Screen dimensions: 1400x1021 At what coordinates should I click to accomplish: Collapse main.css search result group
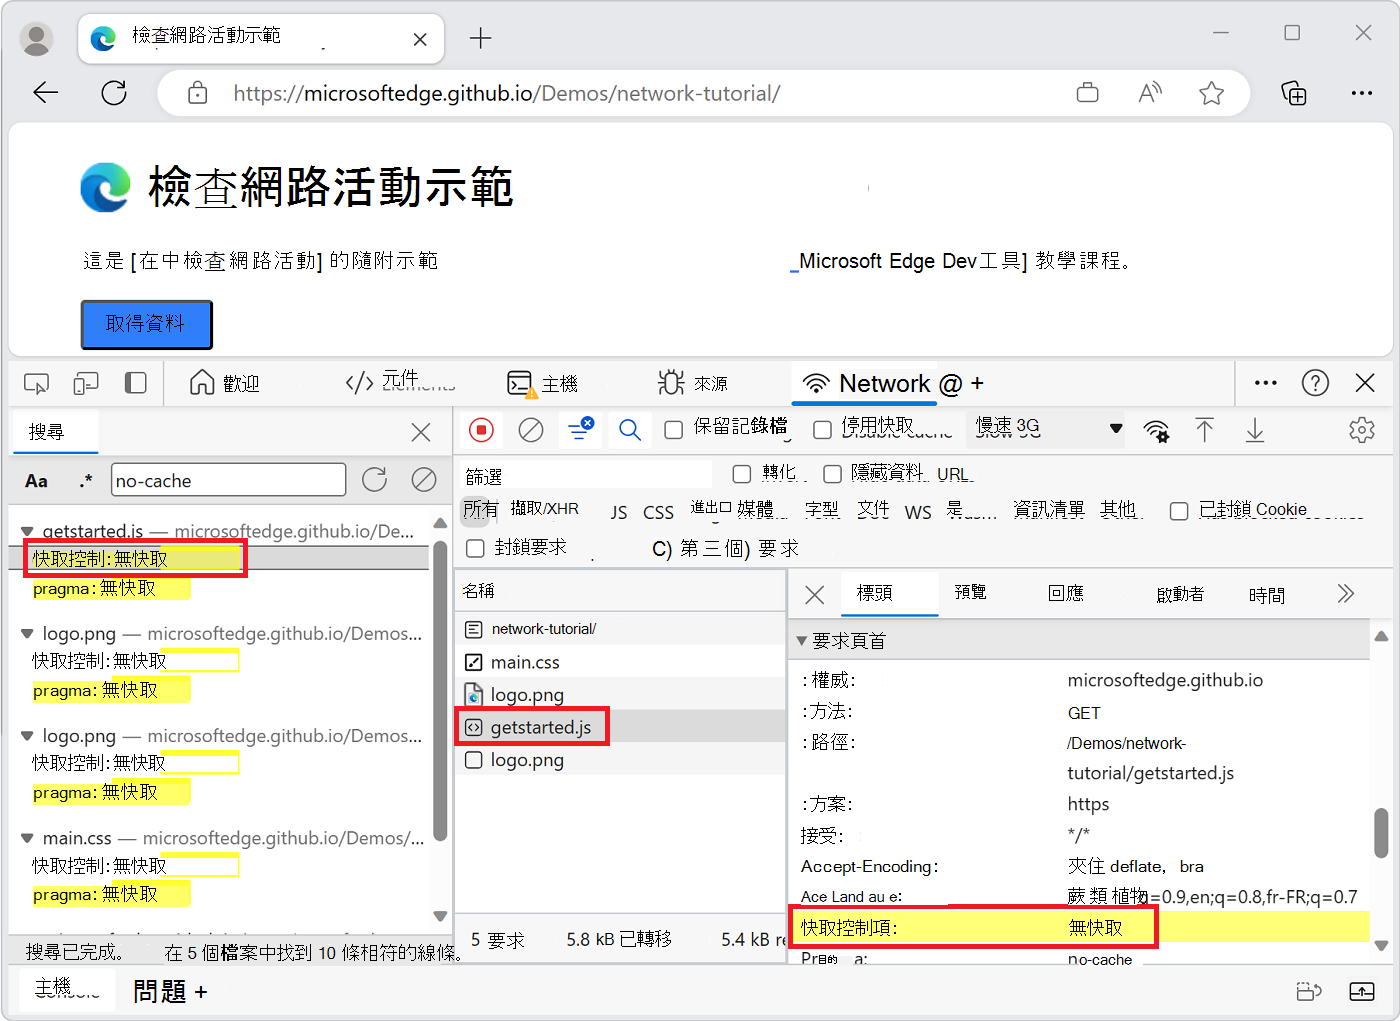(27, 838)
